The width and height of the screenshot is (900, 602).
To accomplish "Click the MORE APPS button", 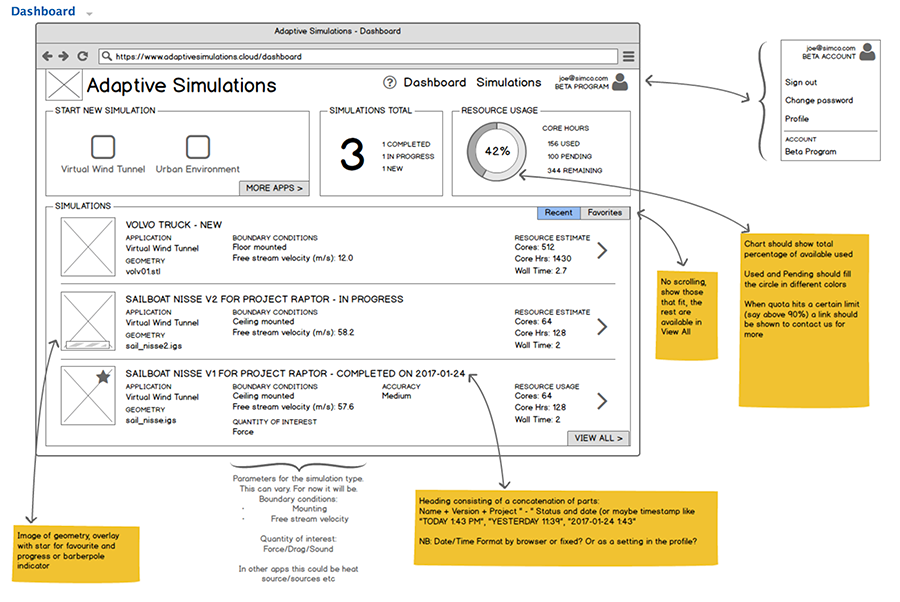I will coord(274,188).
